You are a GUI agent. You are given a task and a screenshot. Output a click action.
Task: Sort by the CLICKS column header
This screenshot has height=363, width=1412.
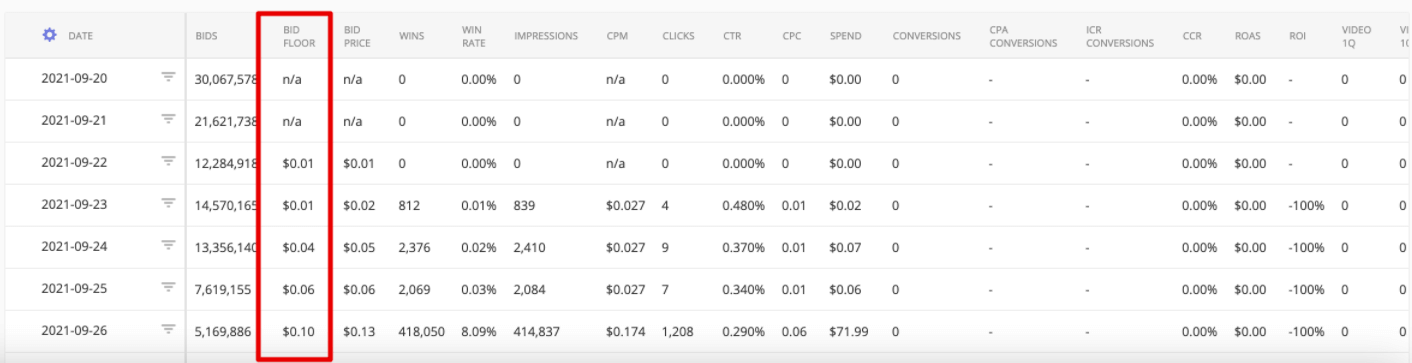click(679, 36)
